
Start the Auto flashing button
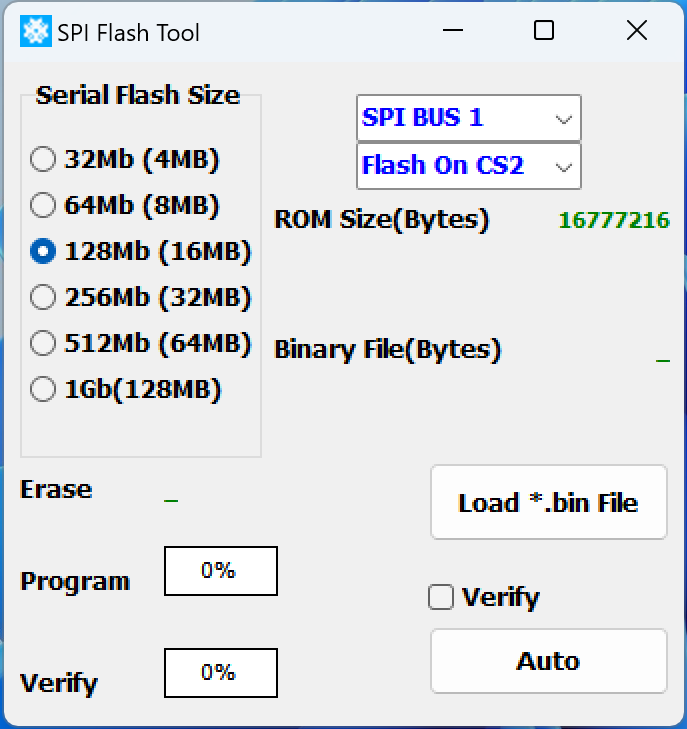tap(548, 661)
